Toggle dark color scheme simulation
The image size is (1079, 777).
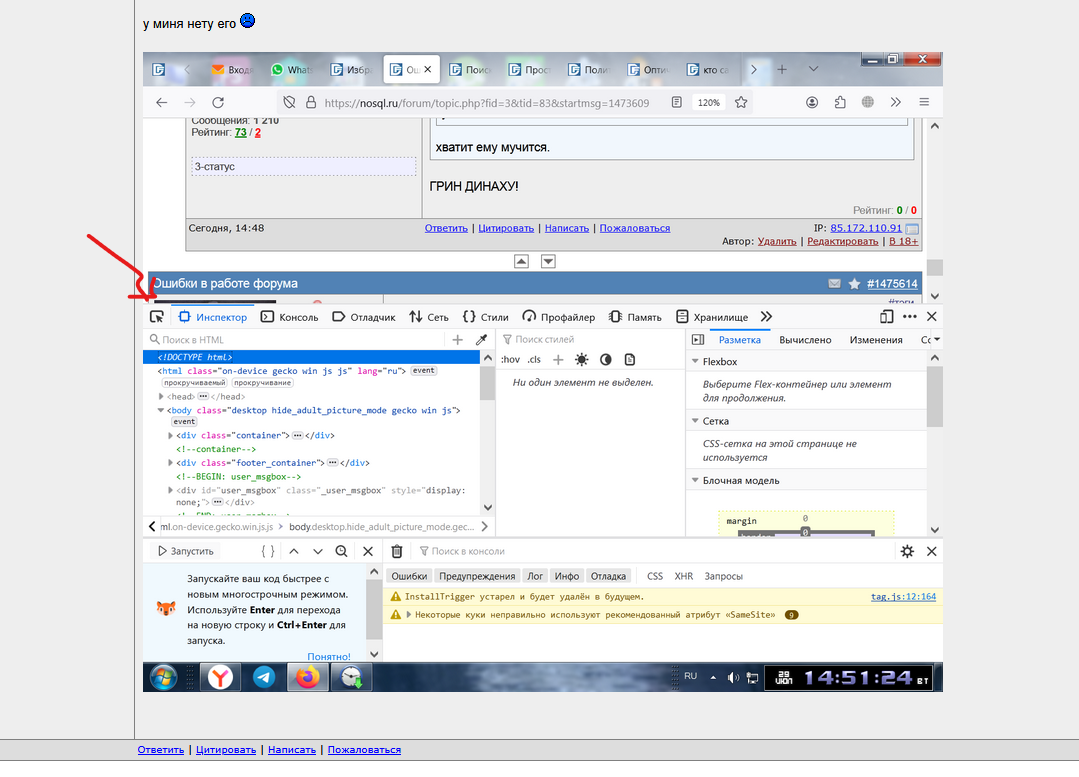pos(606,359)
